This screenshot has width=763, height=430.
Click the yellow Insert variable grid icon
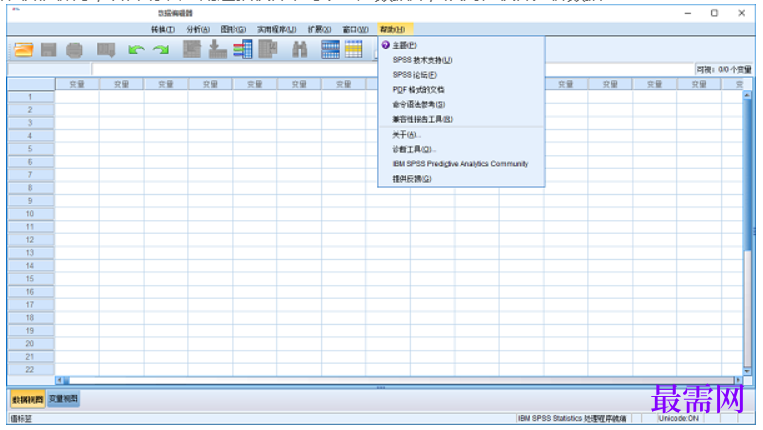(x=353, y=50)
